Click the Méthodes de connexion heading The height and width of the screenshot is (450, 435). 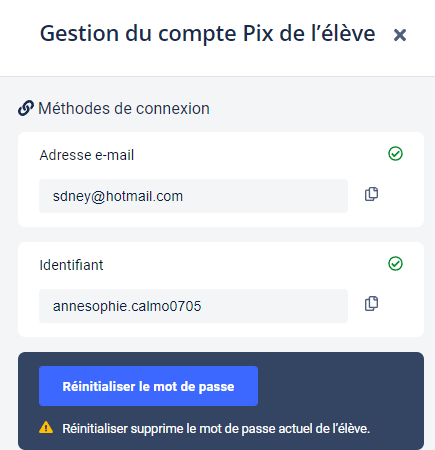coord(124,108)
